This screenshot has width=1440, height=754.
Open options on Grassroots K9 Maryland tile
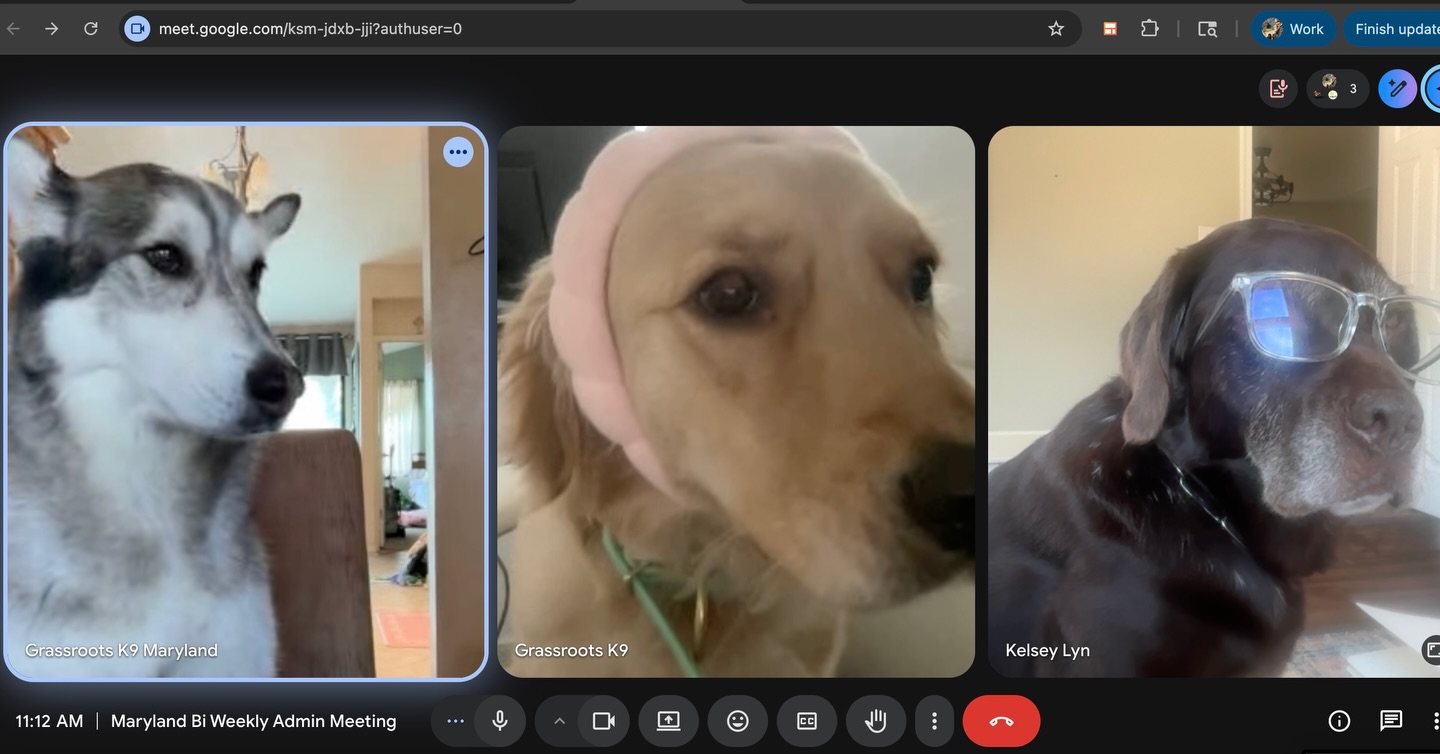pos(458,151)
